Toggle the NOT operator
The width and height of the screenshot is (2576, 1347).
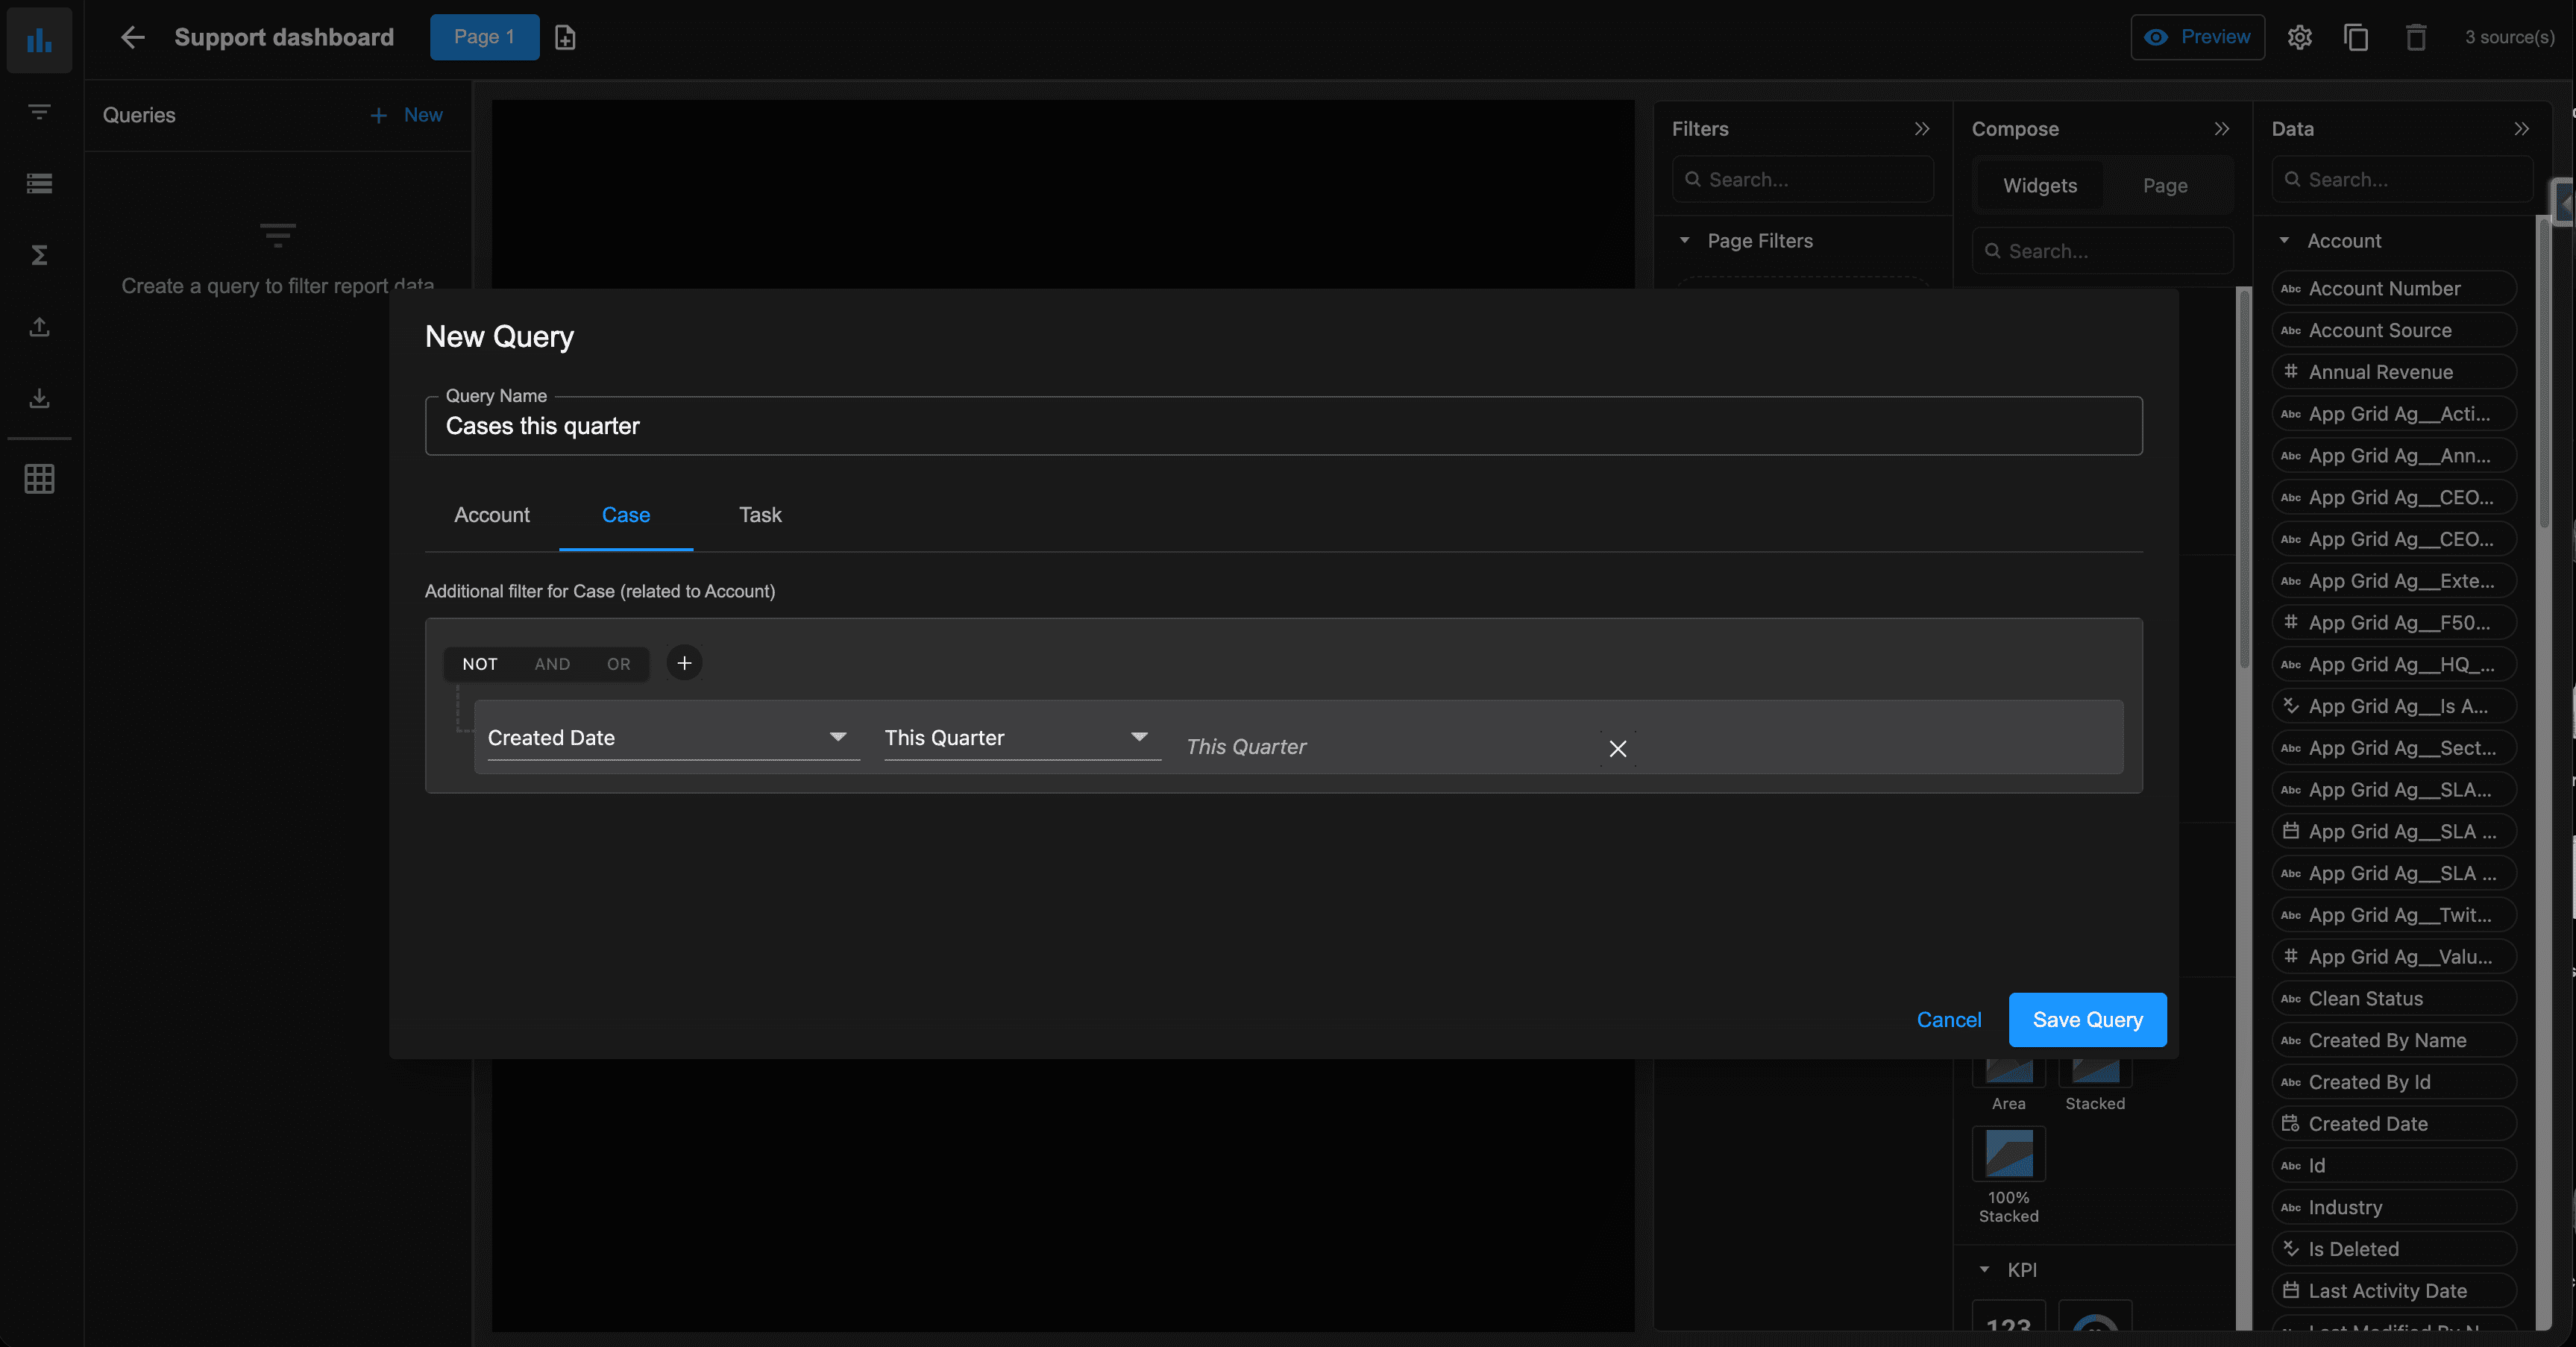click(479, 664)
